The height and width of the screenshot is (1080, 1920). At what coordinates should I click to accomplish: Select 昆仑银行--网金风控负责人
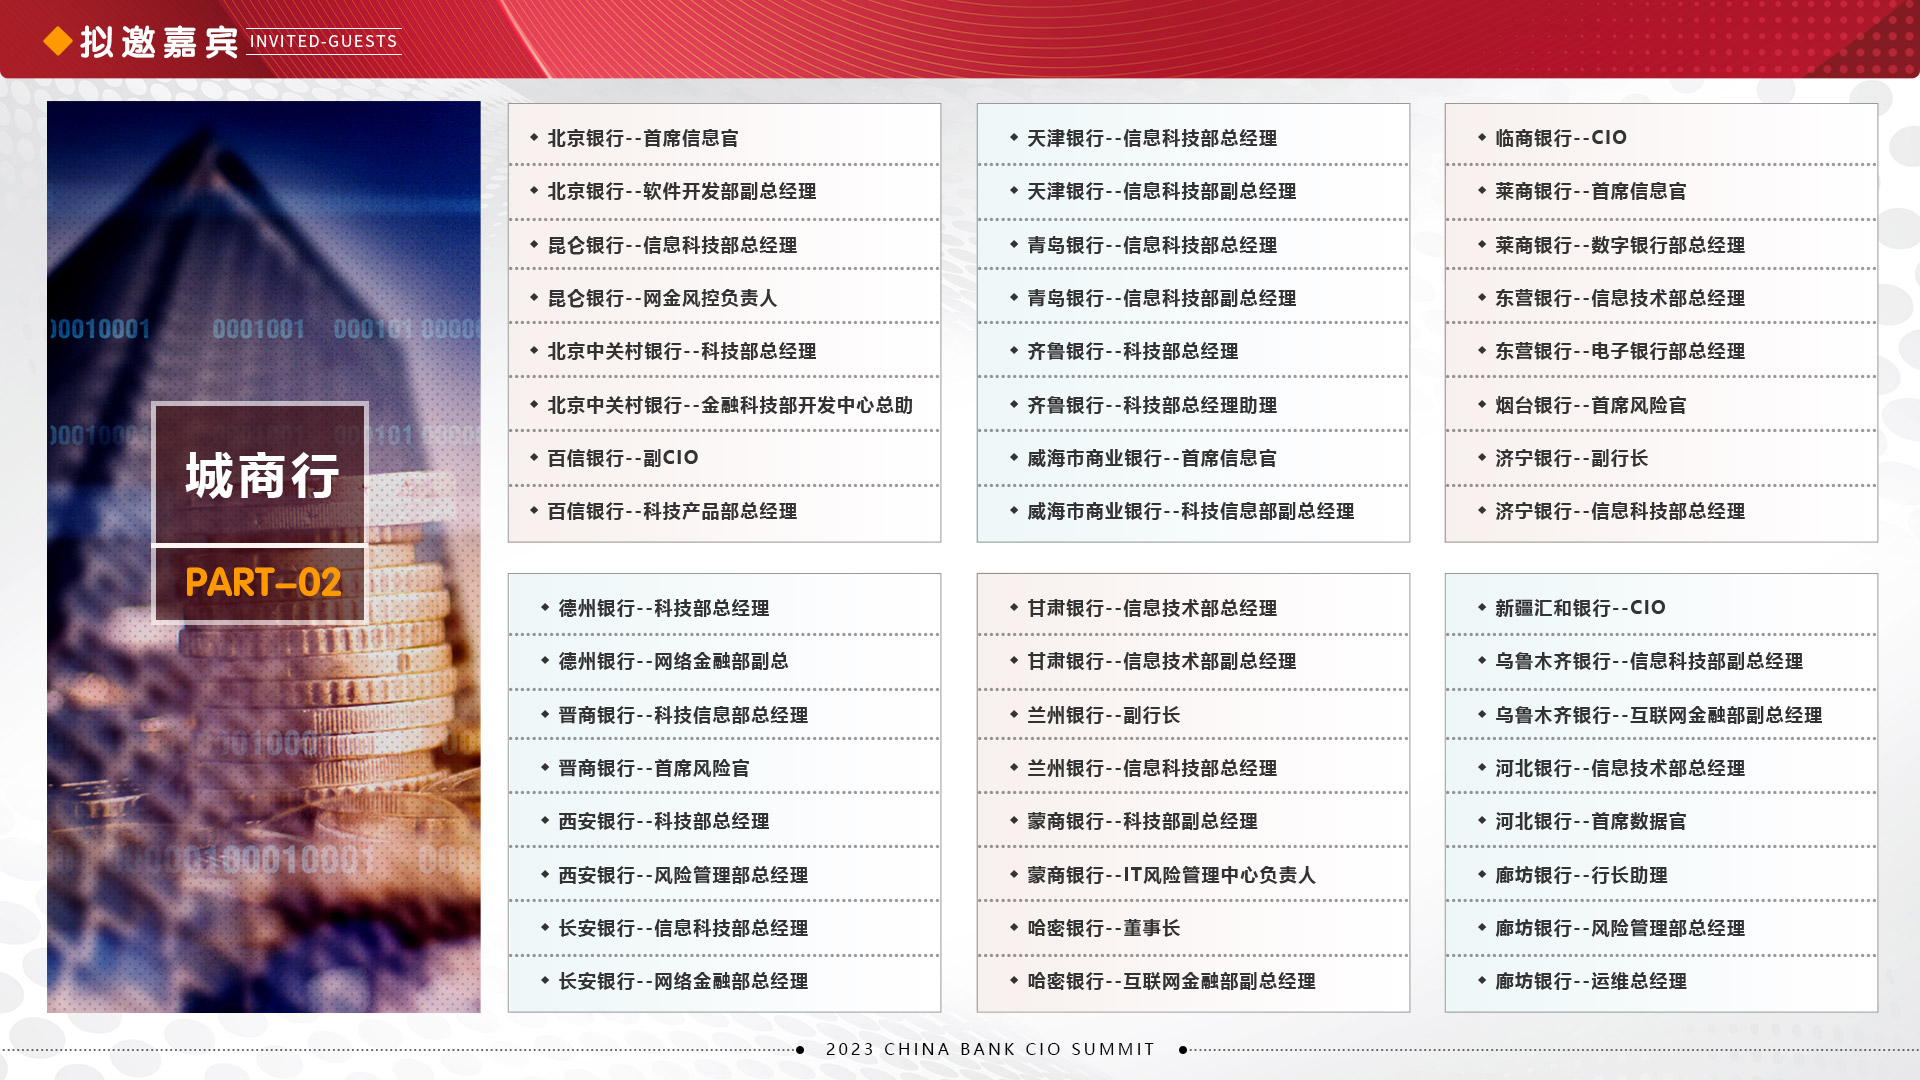[x=662, y=298]
